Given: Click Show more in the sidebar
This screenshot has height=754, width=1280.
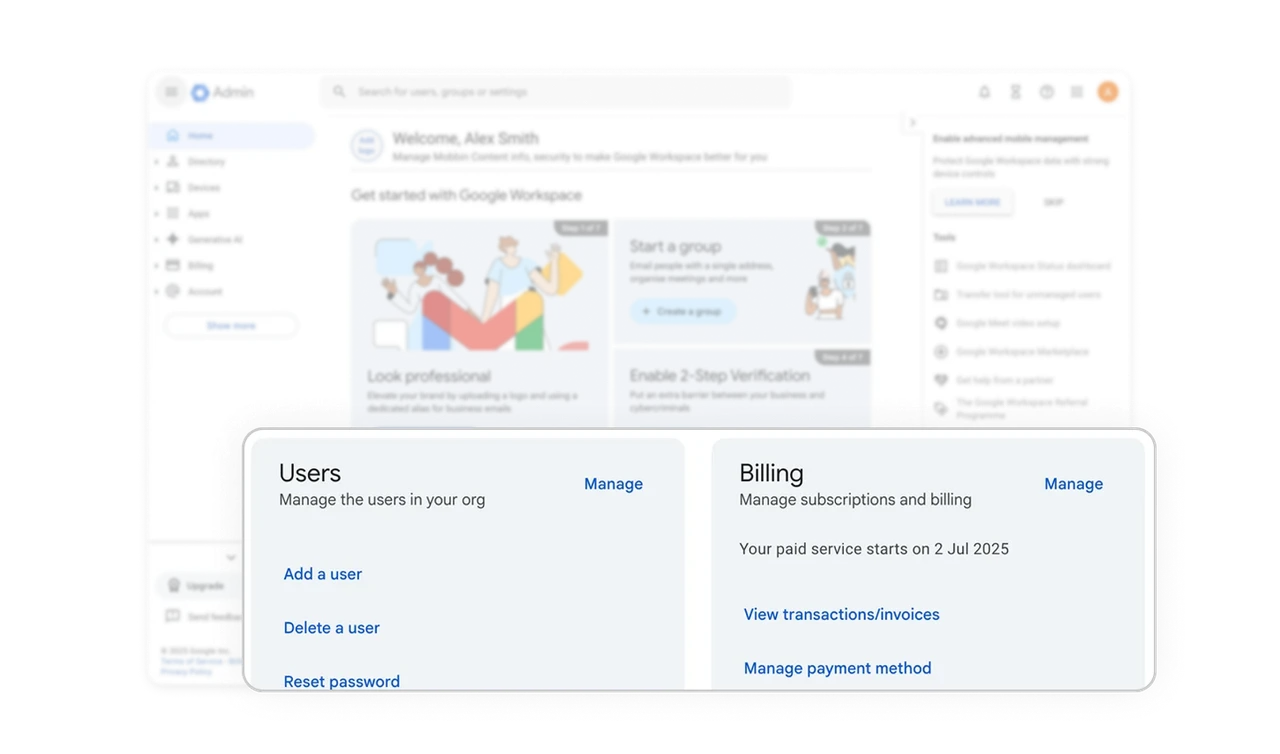Looking at the screenshot, I should click(x=231, y=325).
